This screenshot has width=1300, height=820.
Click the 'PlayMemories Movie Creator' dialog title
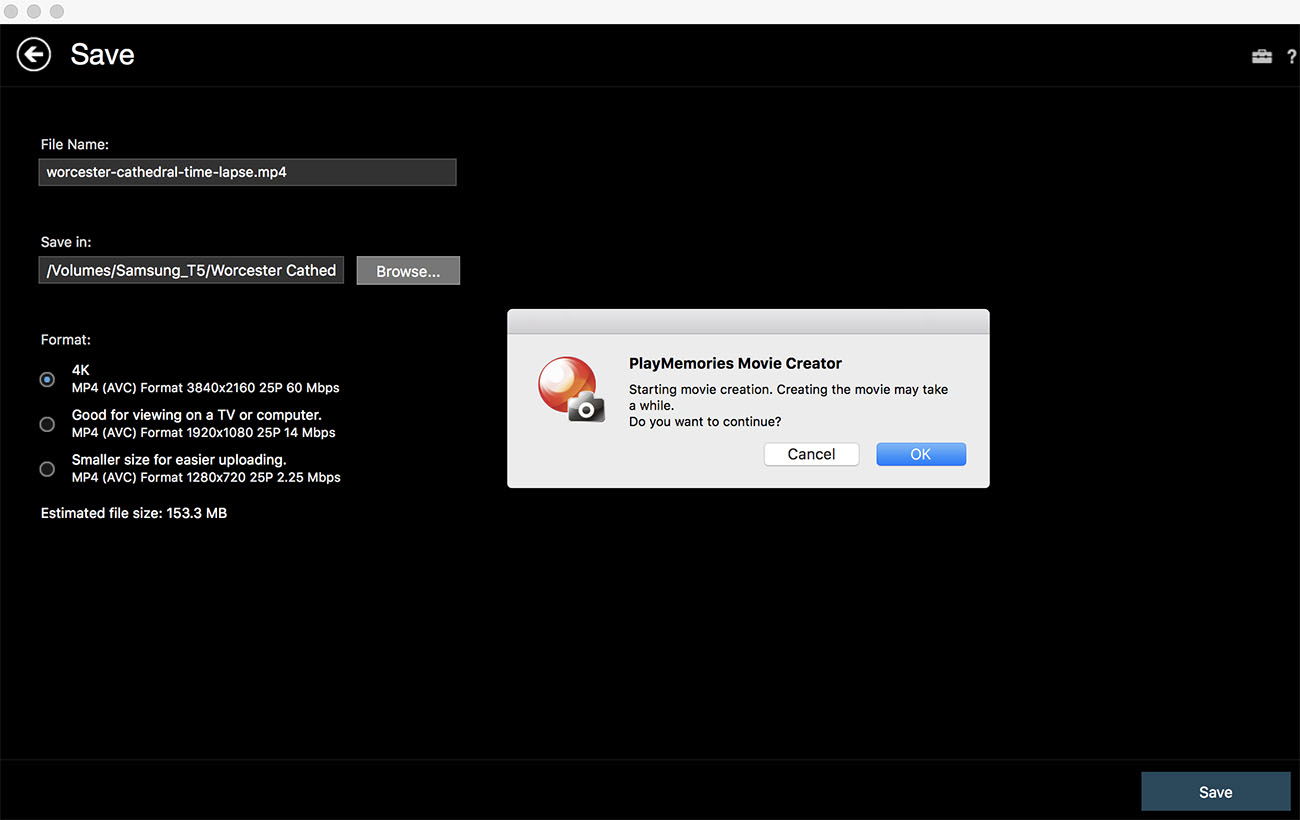[x=735, y=363]
